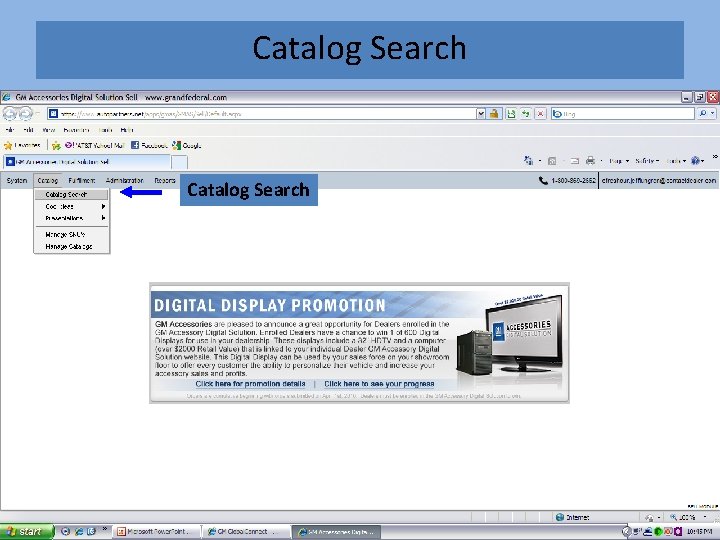Switch to GM GlobalConnect taskbar button
This screenshot has height=540, width=720.
point(247,532)
